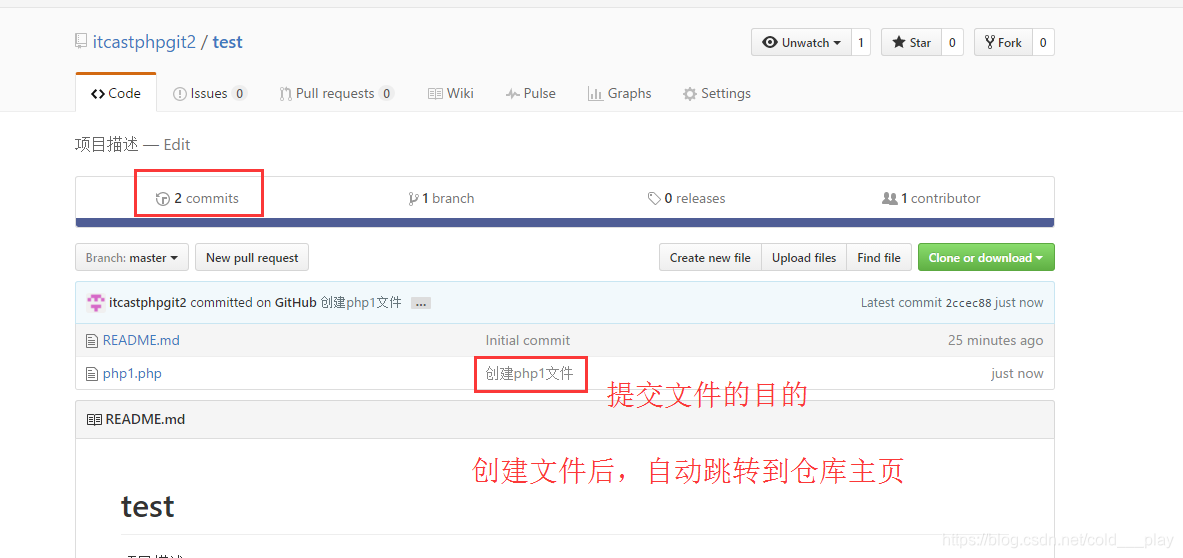Open the Pulse tab
The width and height of the screenshot is (1183, 558).
[530, 94]
